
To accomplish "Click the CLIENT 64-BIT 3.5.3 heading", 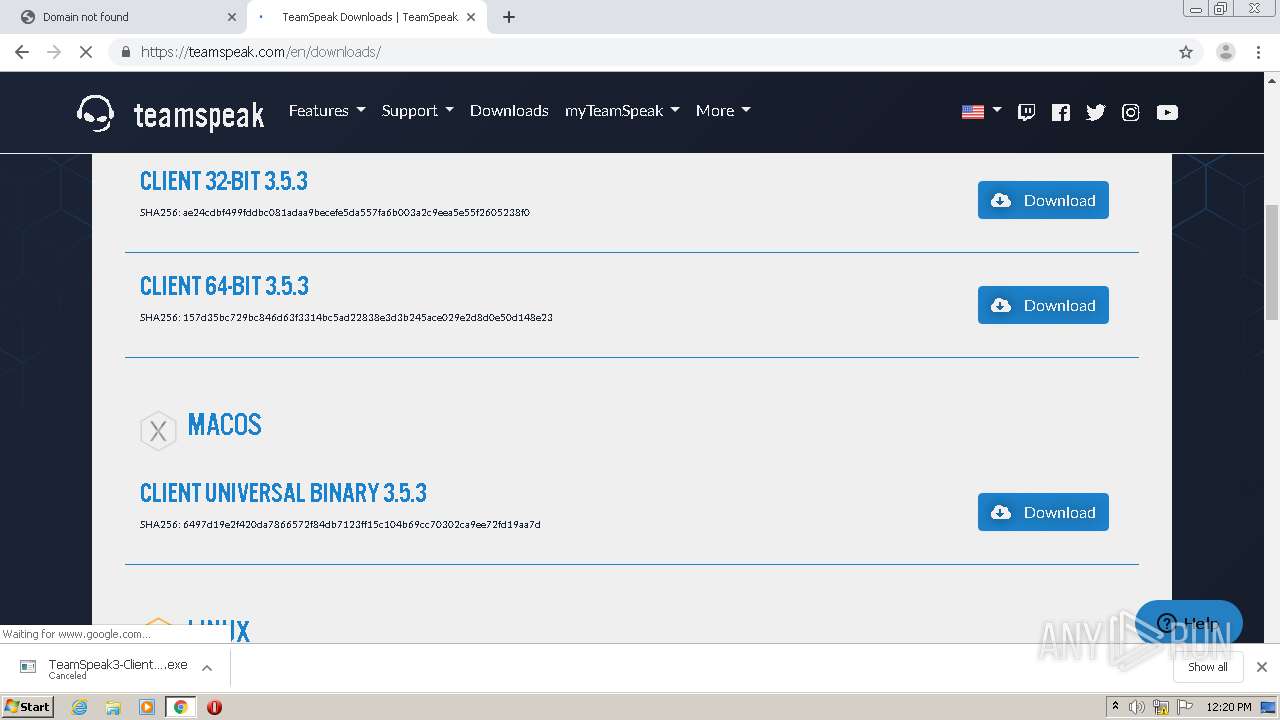I will (224, 286).
